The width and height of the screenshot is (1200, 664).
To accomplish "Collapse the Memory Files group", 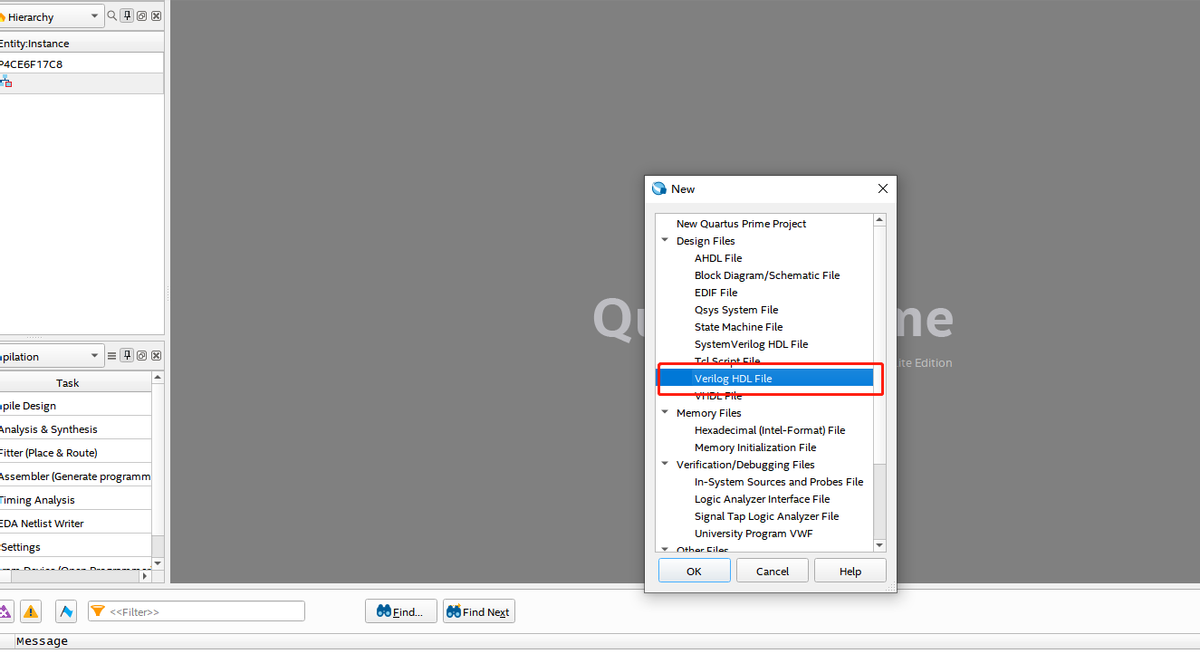I will tap(665, 413).
